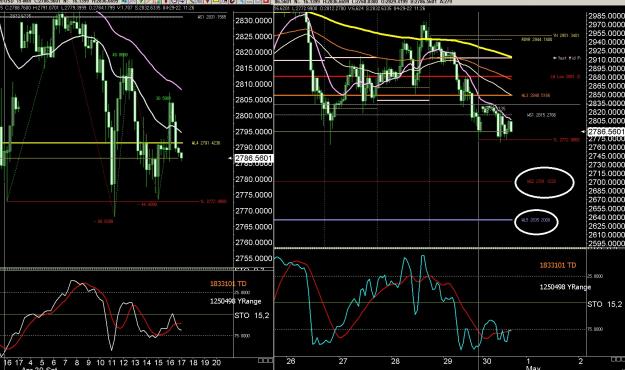Click 2765.0000 on left chart price axis
625x370 pixels.
click(x=254, y=227)
